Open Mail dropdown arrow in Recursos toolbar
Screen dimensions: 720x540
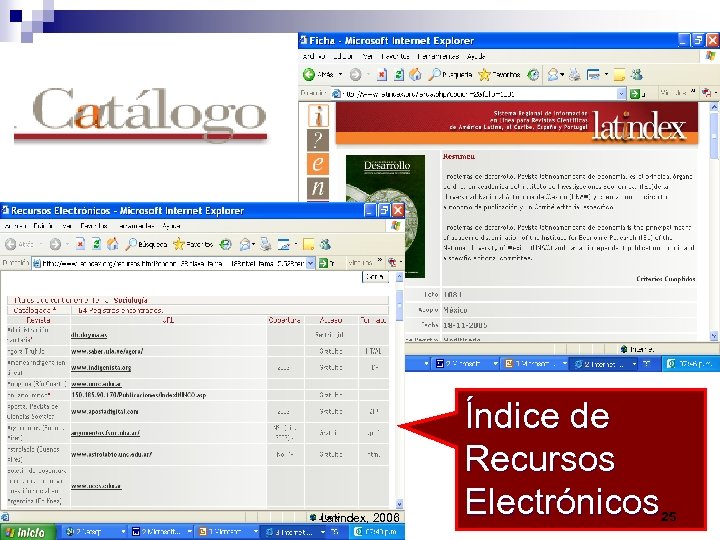pos(253,244)
